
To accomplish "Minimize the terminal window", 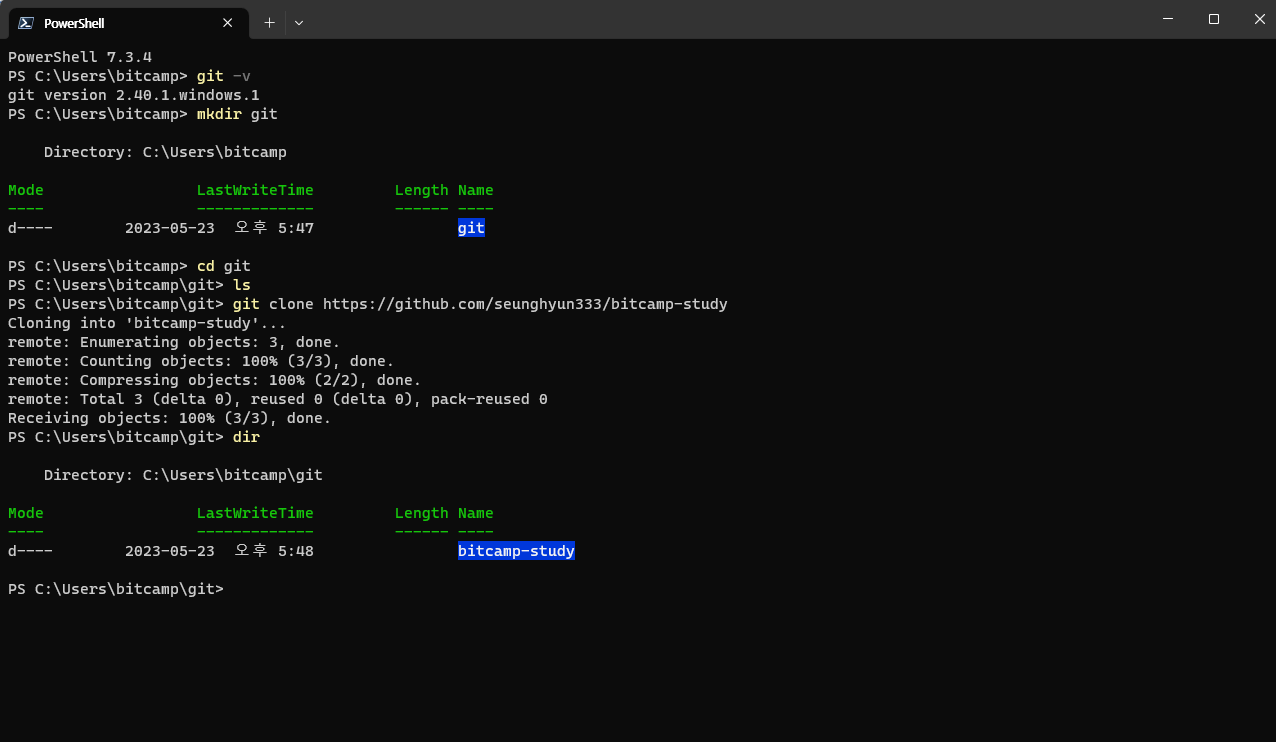I will coord(1167,19).
